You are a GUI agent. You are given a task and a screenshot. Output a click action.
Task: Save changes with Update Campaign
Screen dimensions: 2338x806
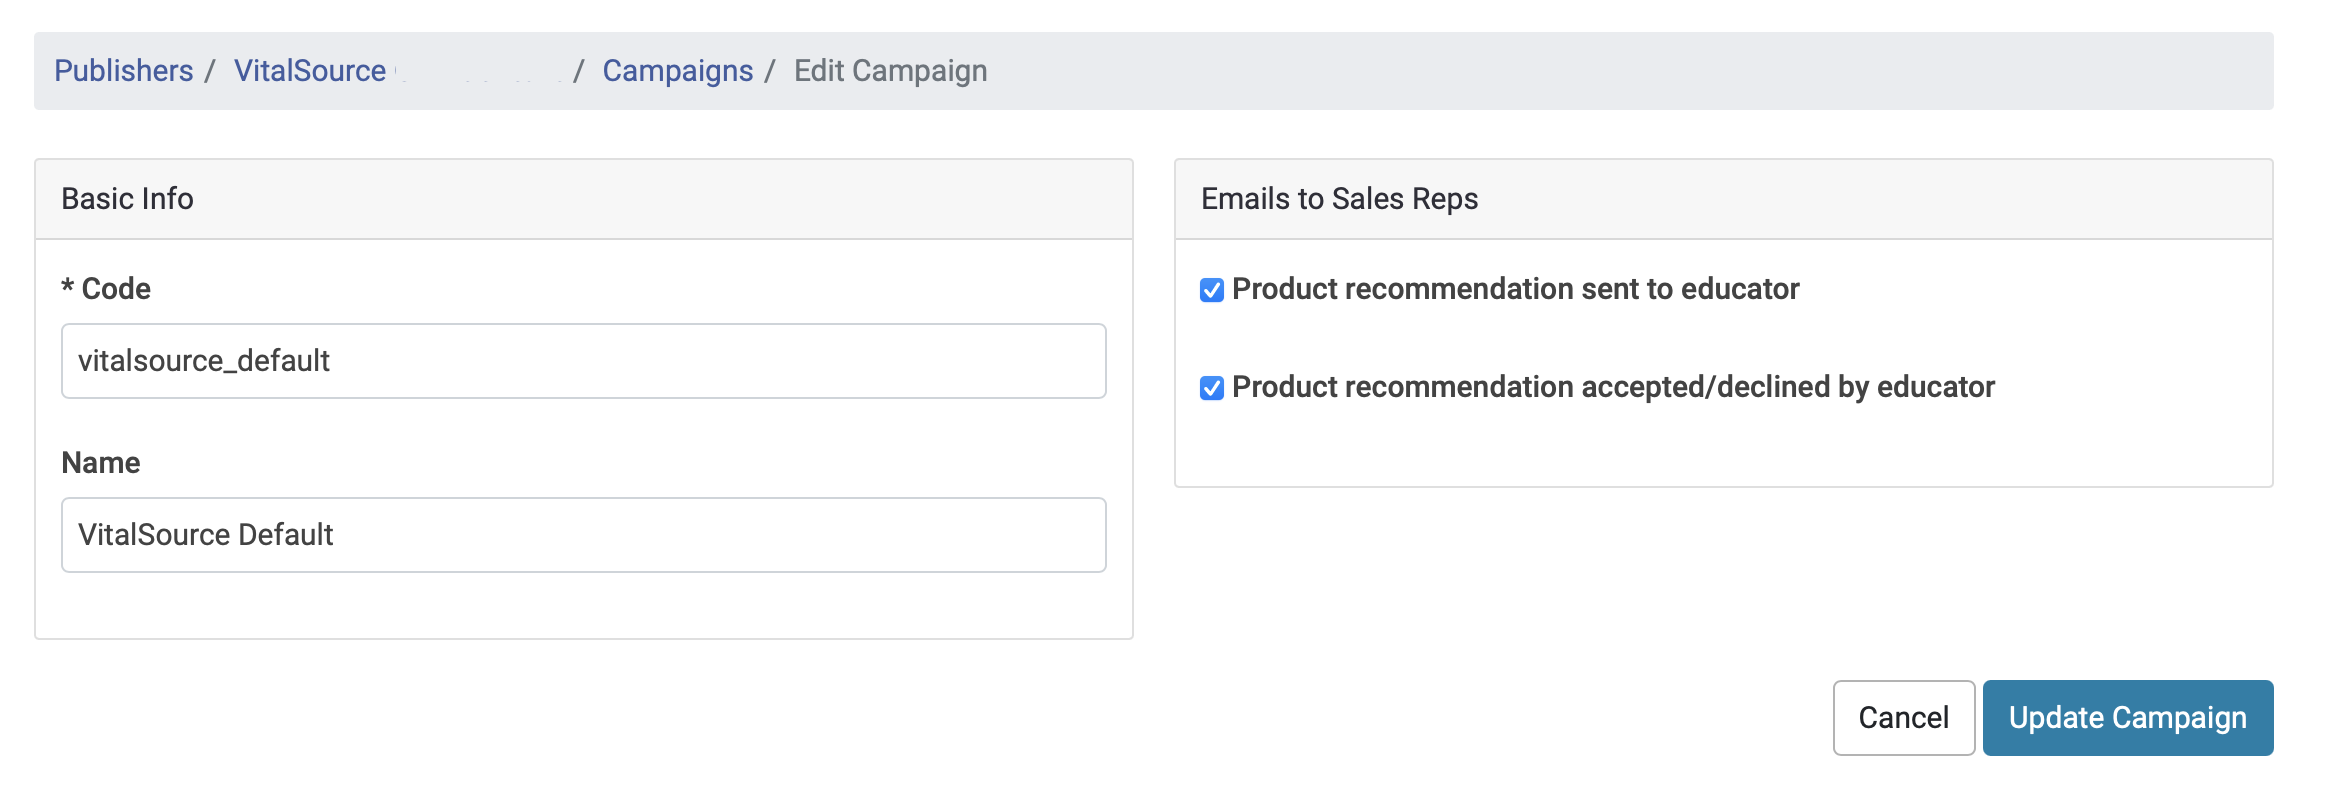(2127, 717)
